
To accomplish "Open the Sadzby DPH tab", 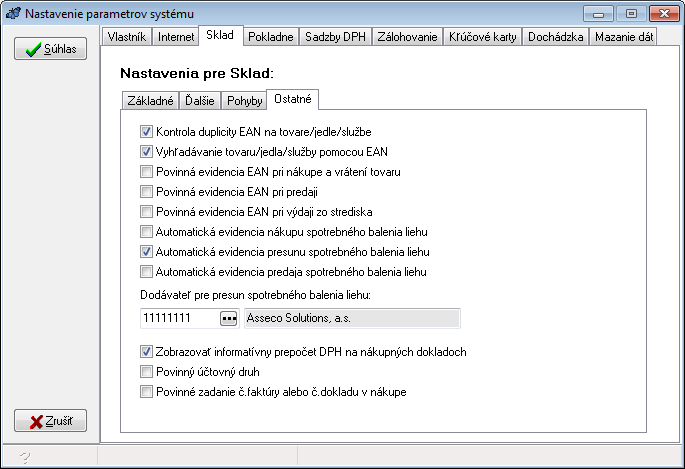I will (335, 37).
